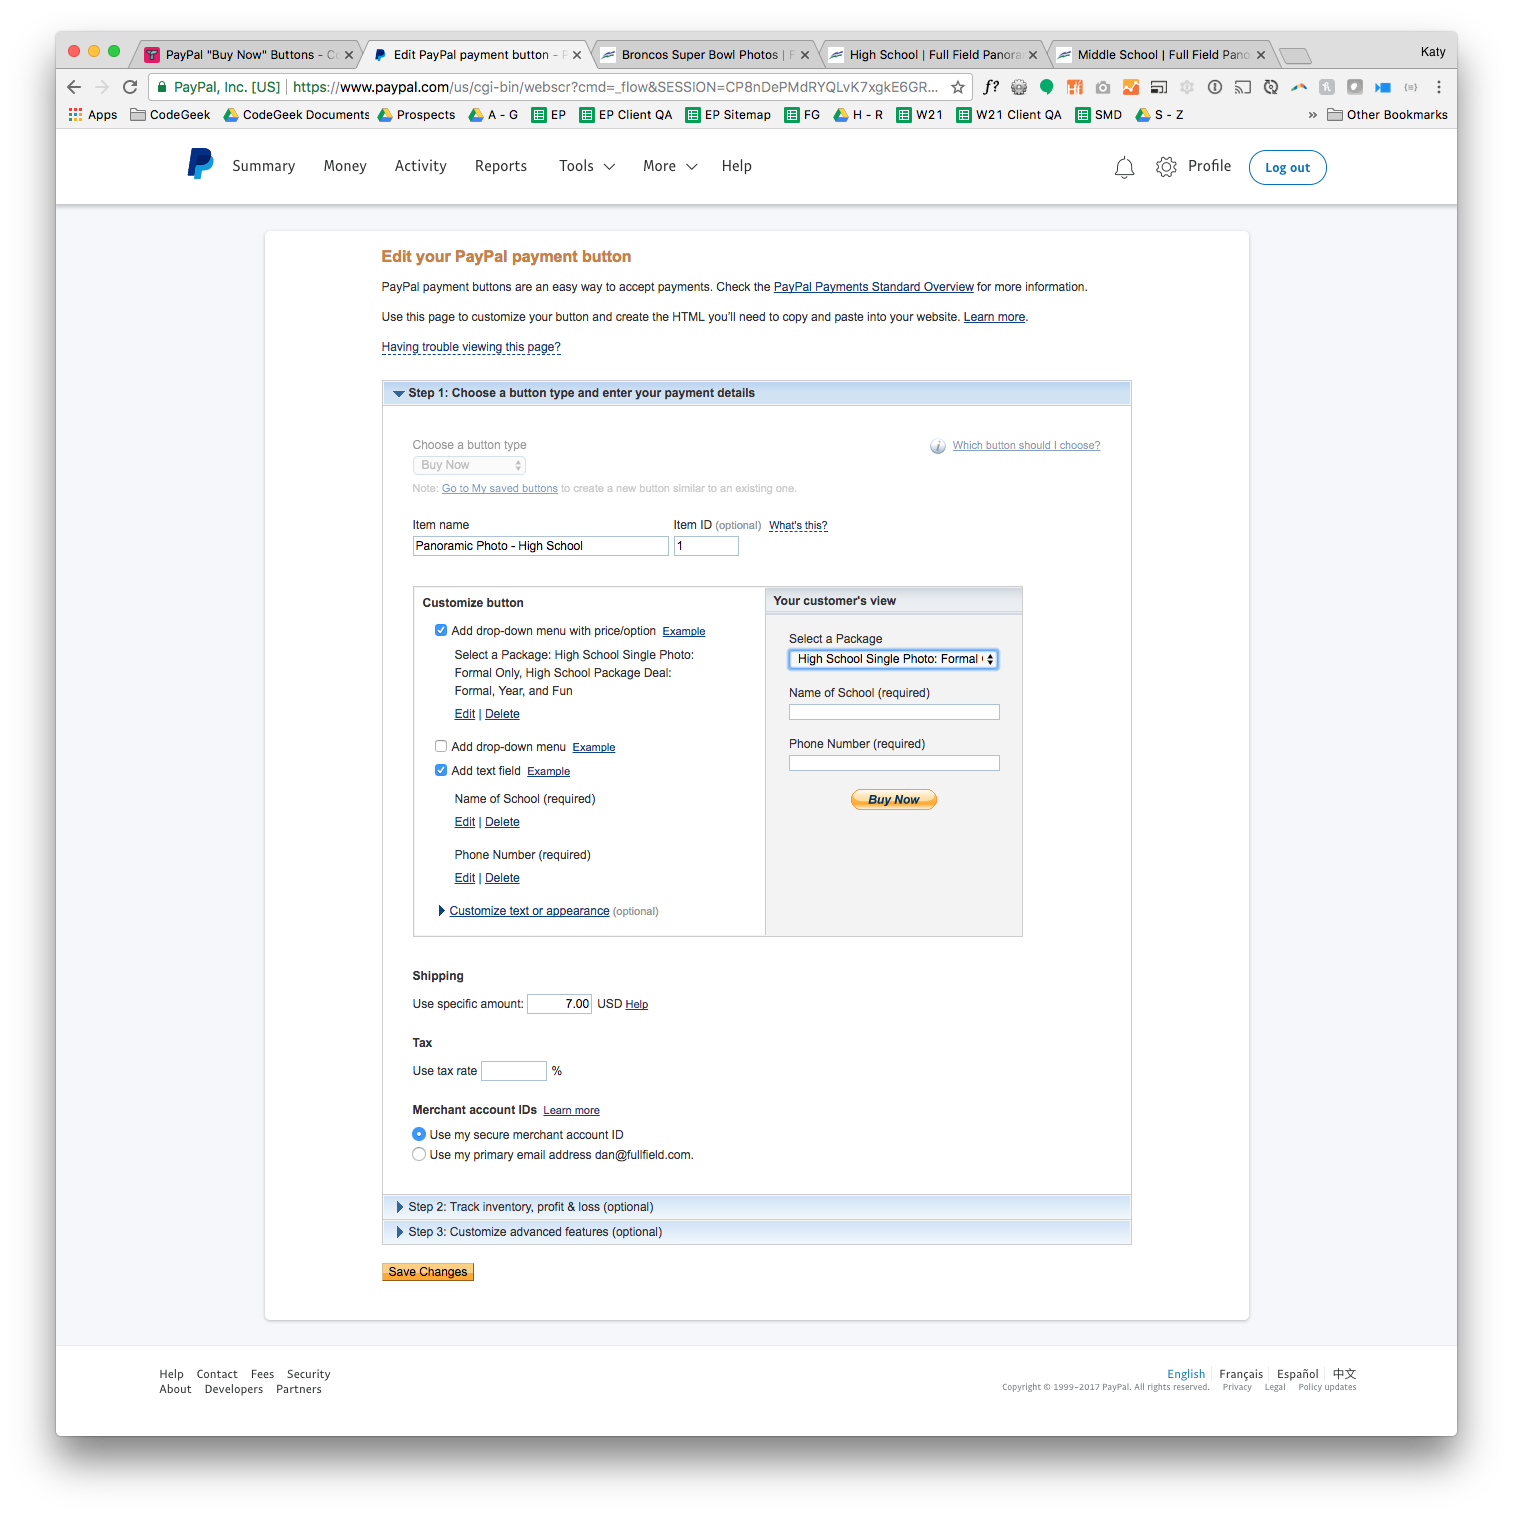
Task: Open the green Hangouts extension icon
Action: [1046, 87]
